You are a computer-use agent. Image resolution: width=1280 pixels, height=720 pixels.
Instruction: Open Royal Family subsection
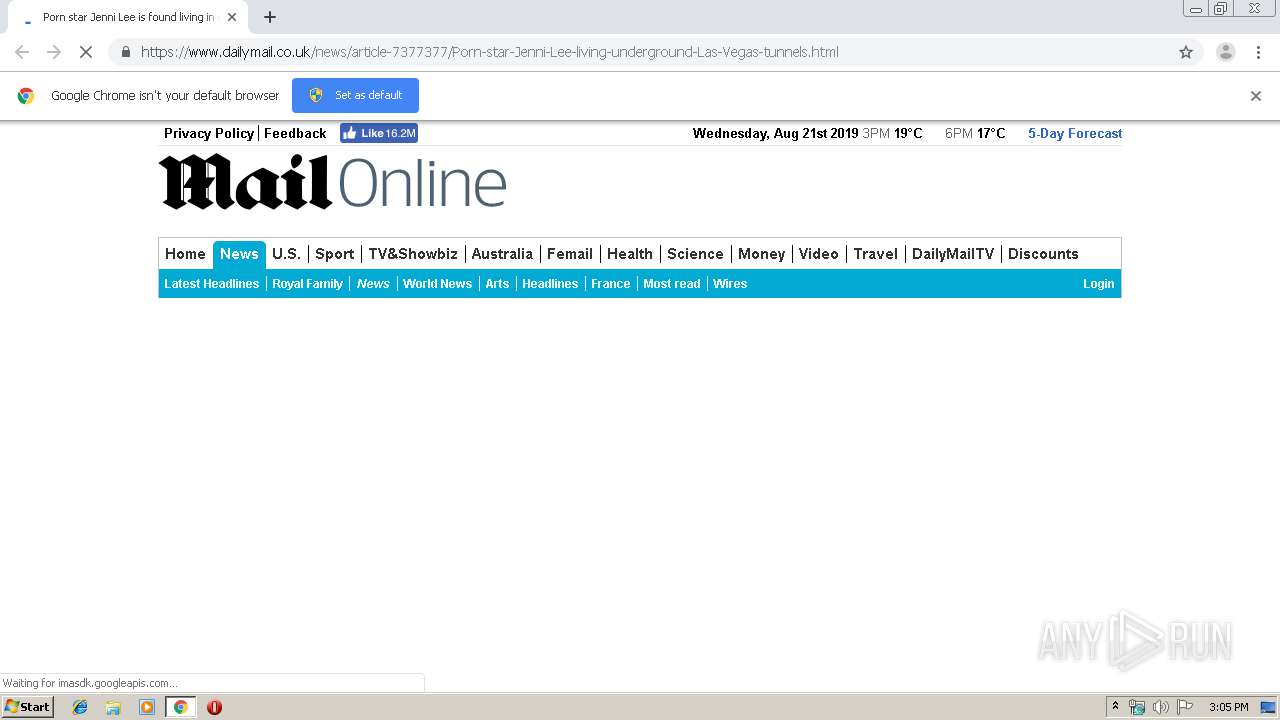pos(307,284)
